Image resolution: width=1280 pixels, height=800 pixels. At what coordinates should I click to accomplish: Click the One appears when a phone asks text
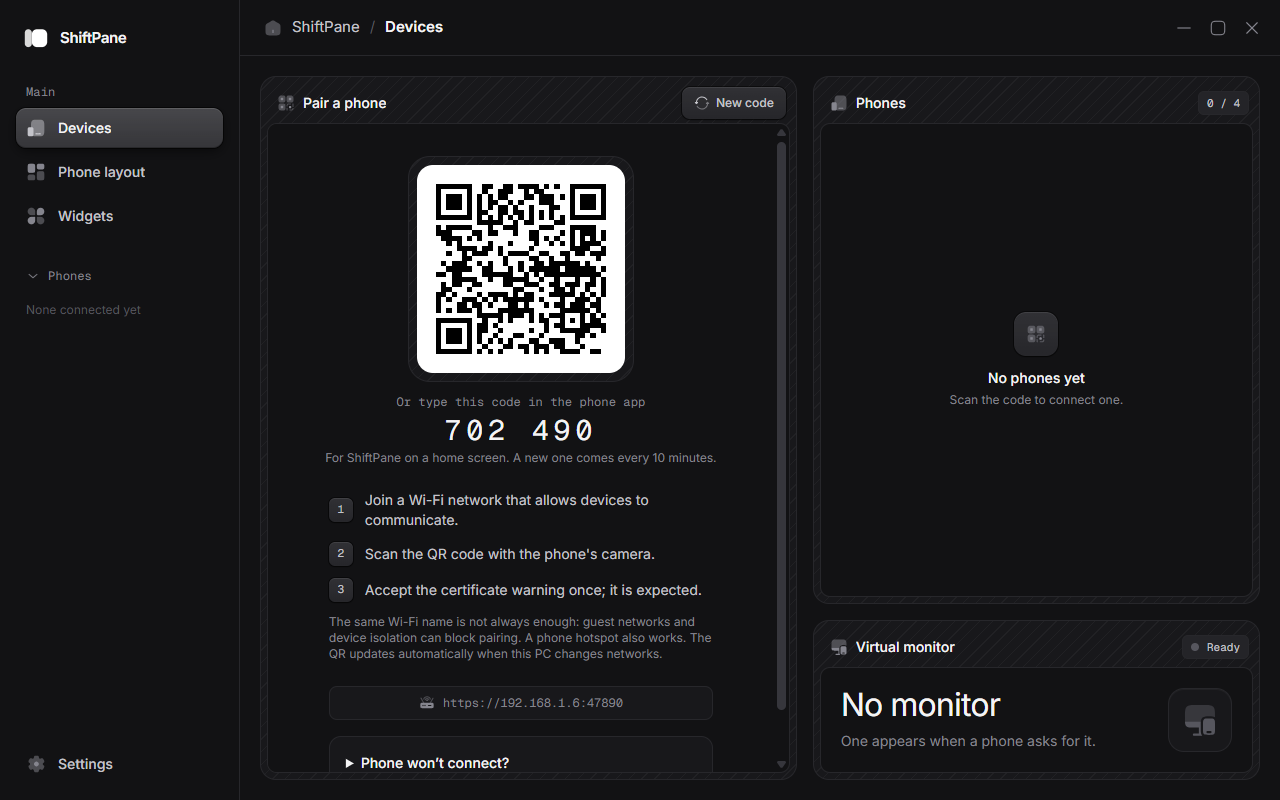pos(968,742)
